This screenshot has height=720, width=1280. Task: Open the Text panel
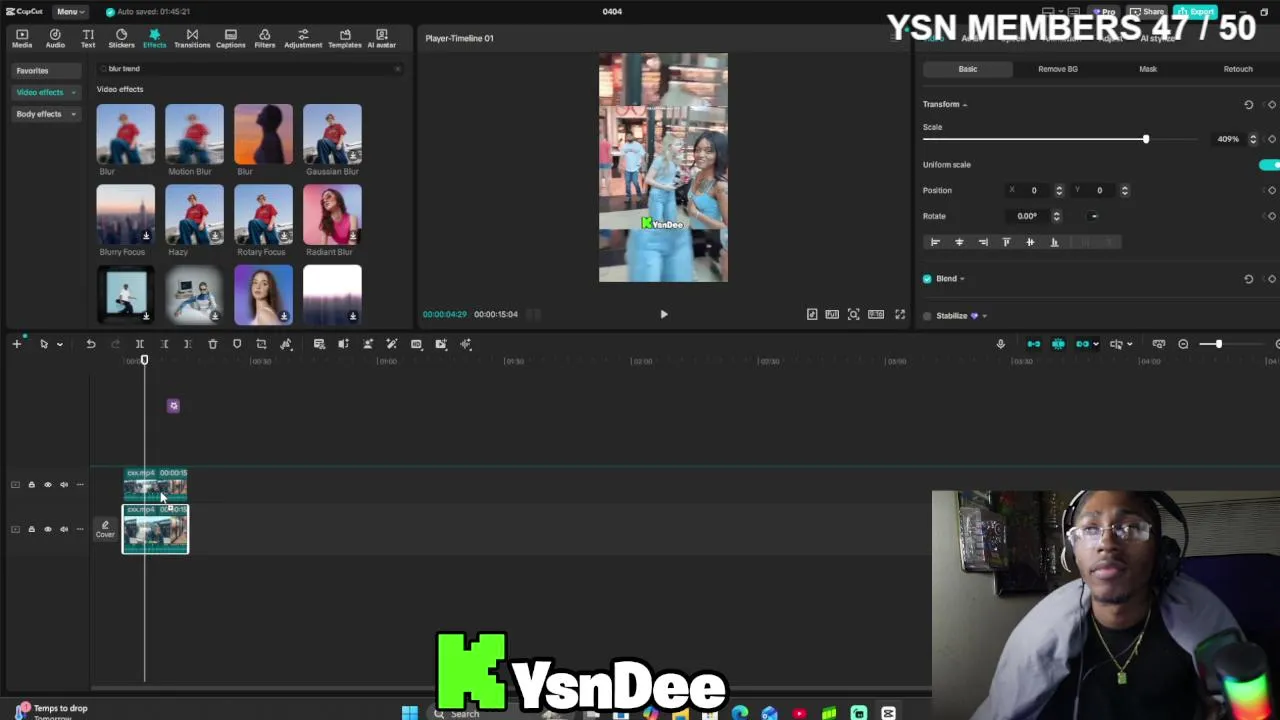[x=88, y=38]
